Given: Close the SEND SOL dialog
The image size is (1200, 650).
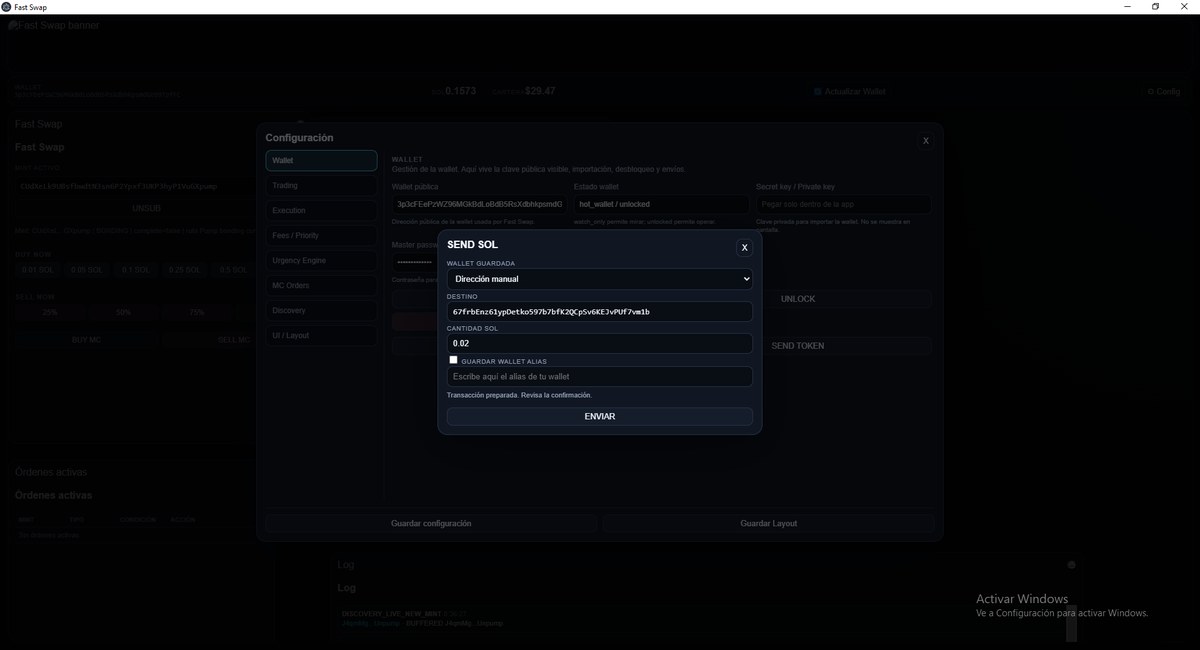Looking at the screenshot, I should point(744,247).
